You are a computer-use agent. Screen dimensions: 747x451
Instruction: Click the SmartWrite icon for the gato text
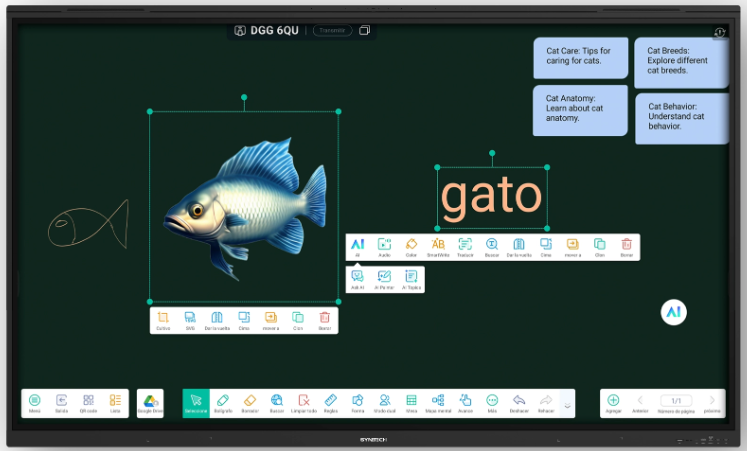(438, 246)
